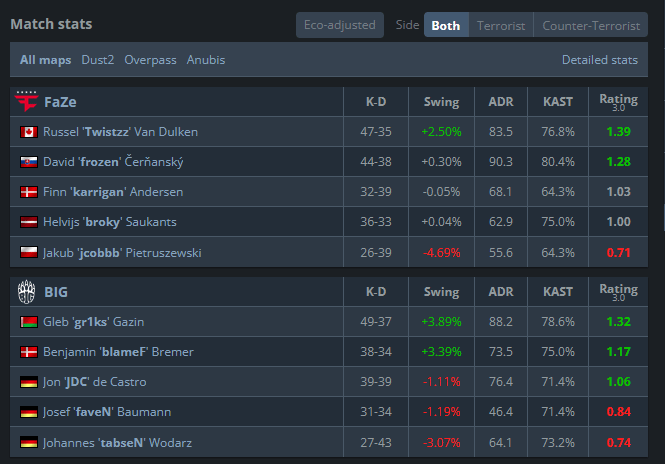Click the Slovak flag beside frozen
665x464 pixels.
28,162
